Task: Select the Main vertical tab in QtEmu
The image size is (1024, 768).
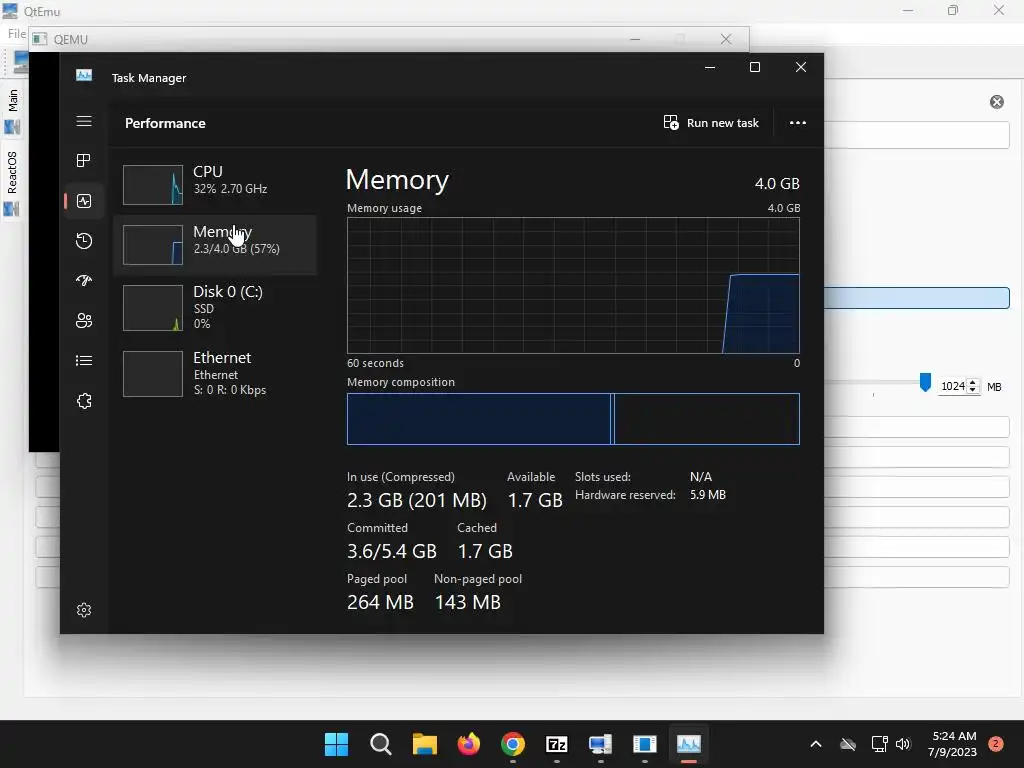Action: point(12,112)
